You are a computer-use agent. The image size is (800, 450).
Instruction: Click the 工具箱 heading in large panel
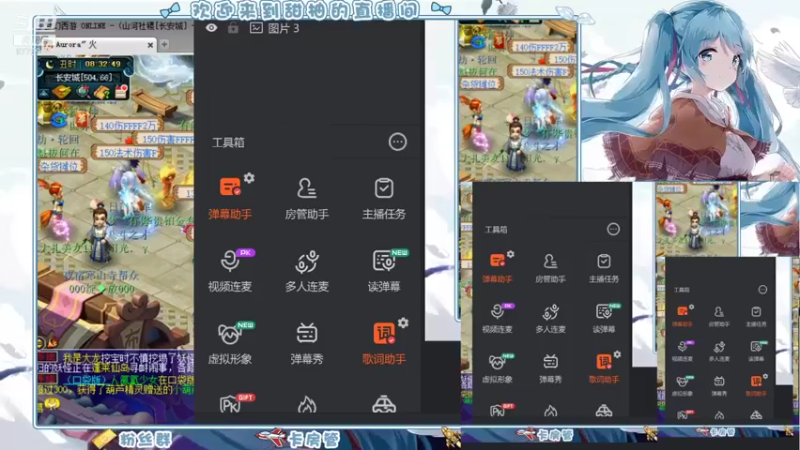pos(228,142)
